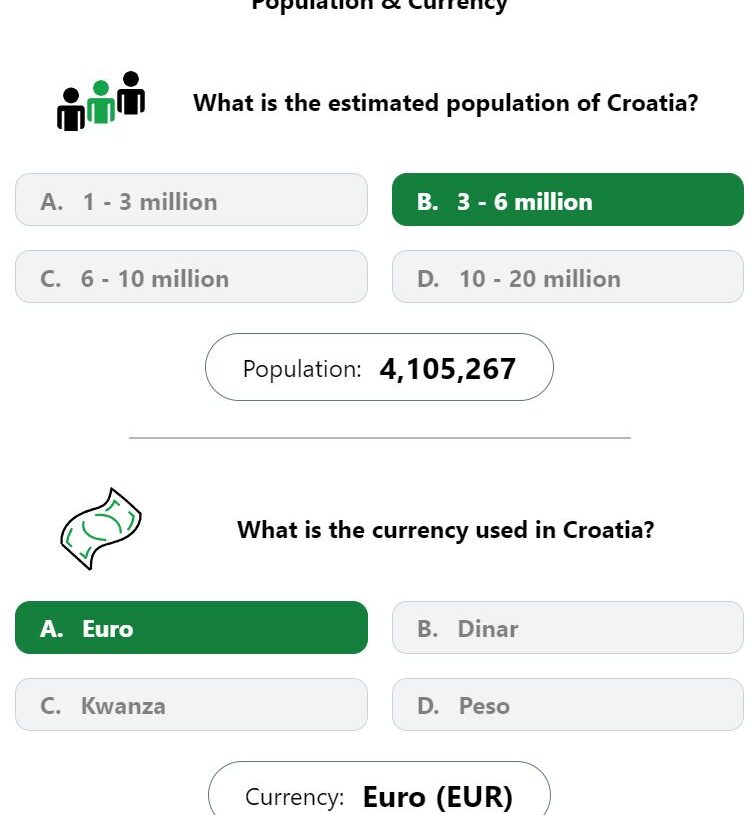The height and width of the screenshot is (815, 753).
Task: Pick the Dinar currency option
Action: click(x=567, y=627)
